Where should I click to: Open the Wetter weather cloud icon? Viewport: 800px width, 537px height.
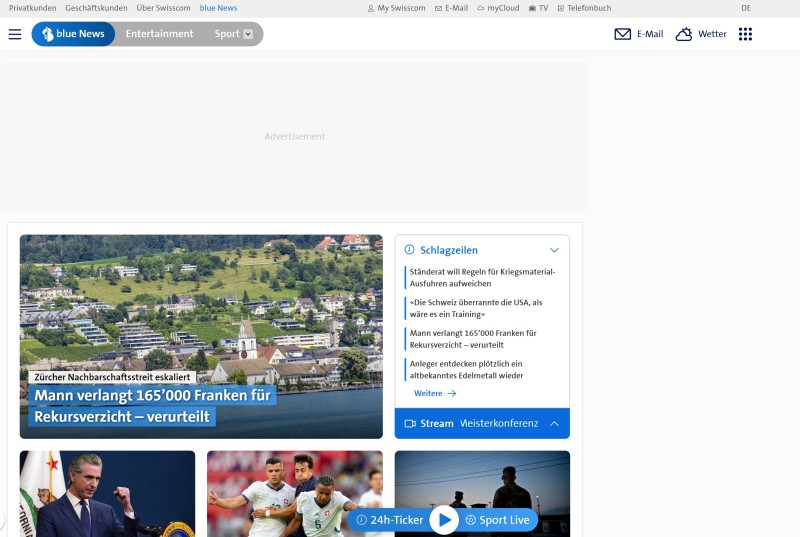[684, 34]
